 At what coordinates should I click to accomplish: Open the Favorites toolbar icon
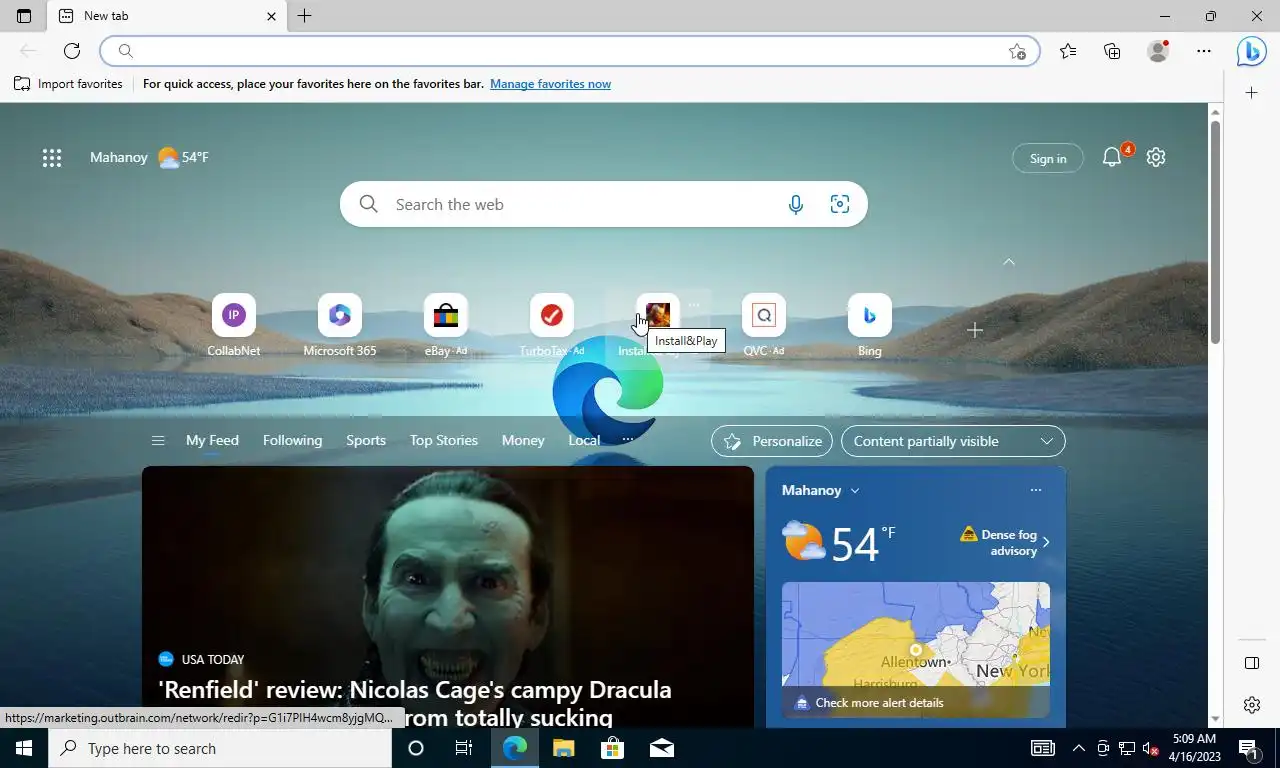[x=1068, y=51]
